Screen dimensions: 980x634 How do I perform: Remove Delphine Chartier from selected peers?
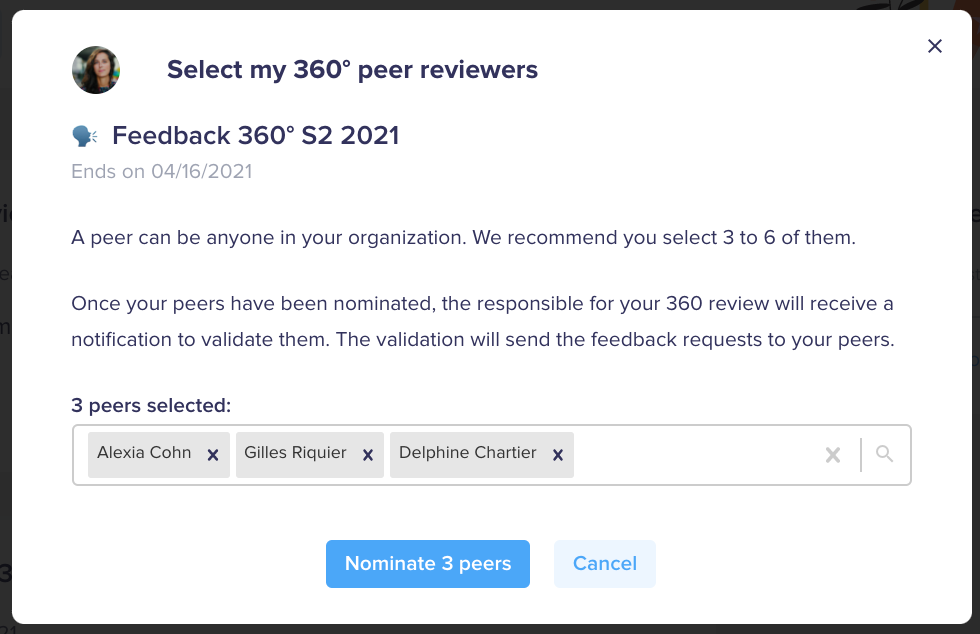click(x=558, y=455)
